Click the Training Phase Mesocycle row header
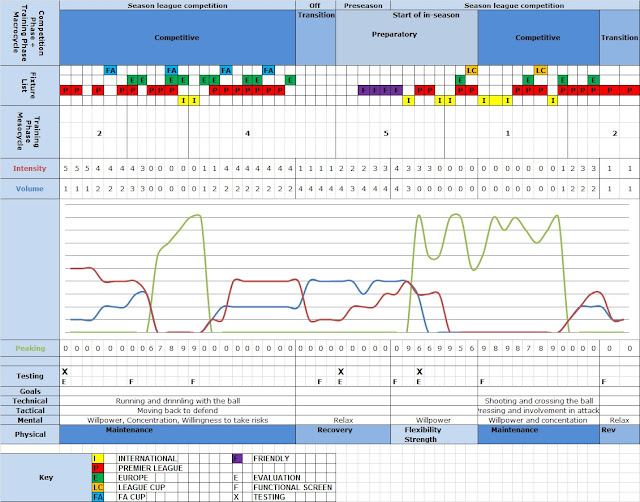The height and width of the screenshot is (502, 640). [x=29, y=132]
